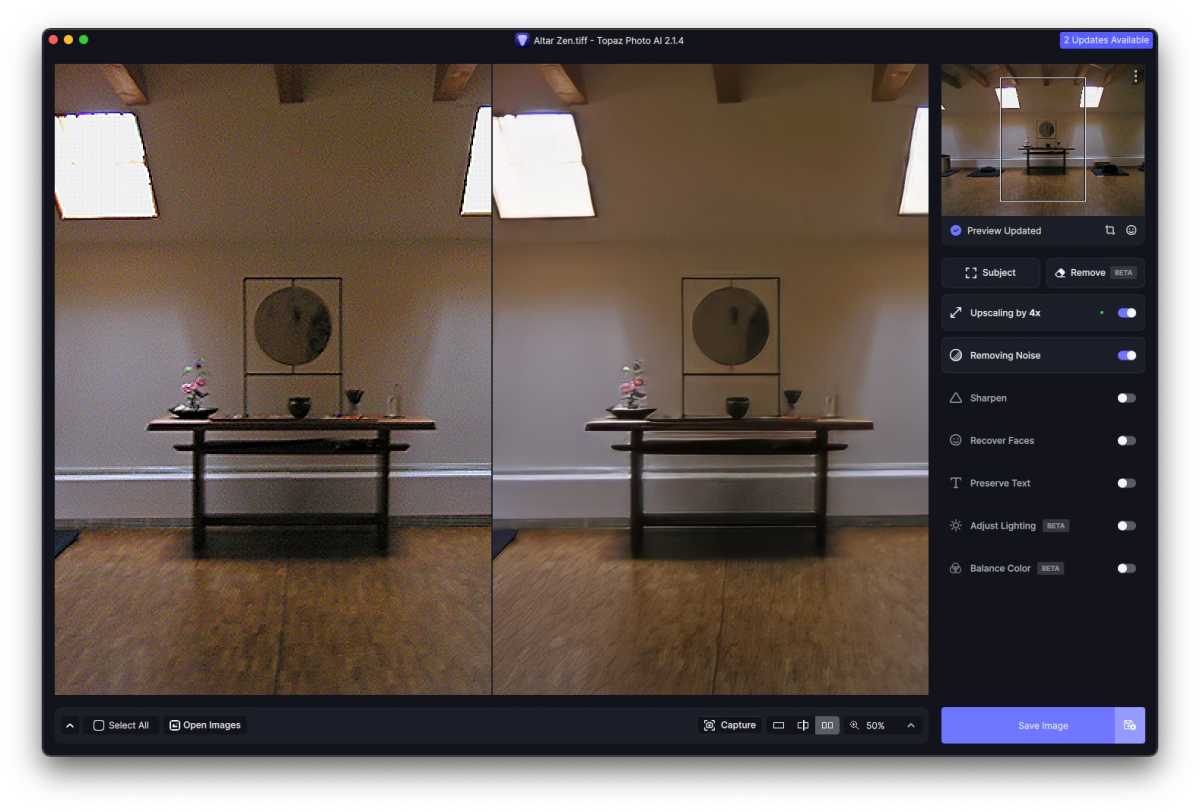Click the Save Image button
The height and width of the screenshot is (812, 1200).
(1028, 725)
